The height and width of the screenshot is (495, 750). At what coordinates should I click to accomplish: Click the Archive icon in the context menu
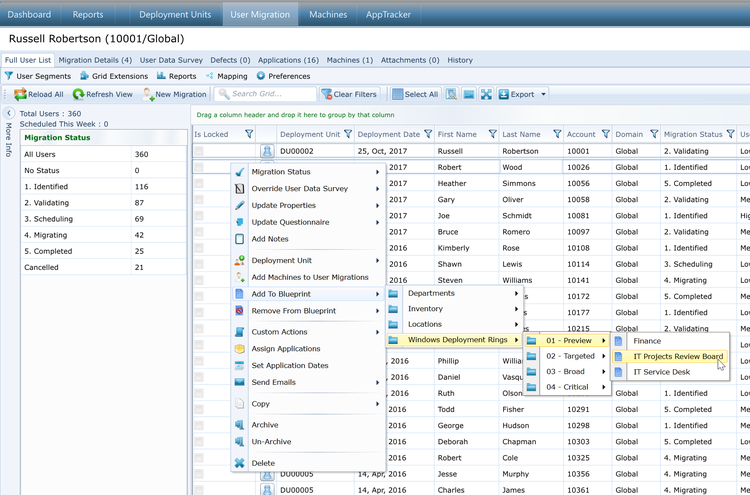(240, 425)
